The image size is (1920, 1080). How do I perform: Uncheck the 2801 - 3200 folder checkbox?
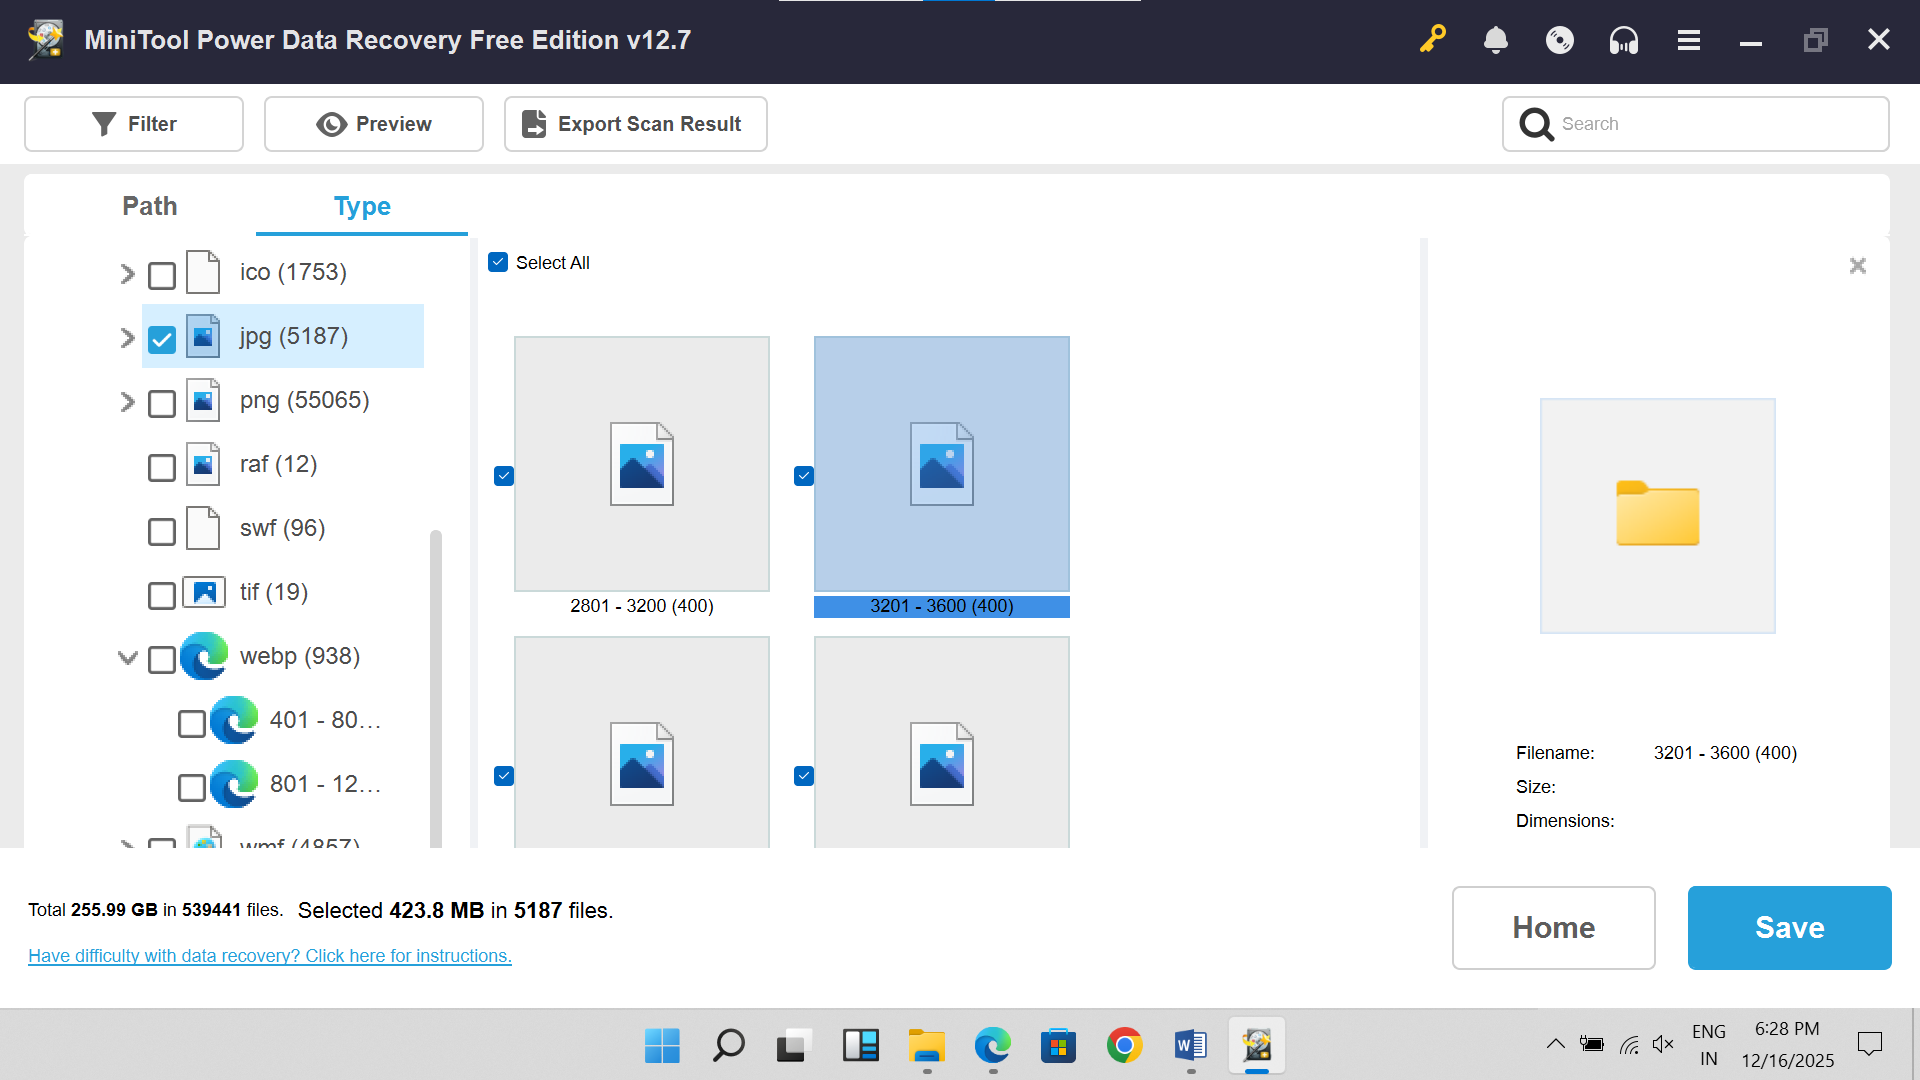point(504,476)
